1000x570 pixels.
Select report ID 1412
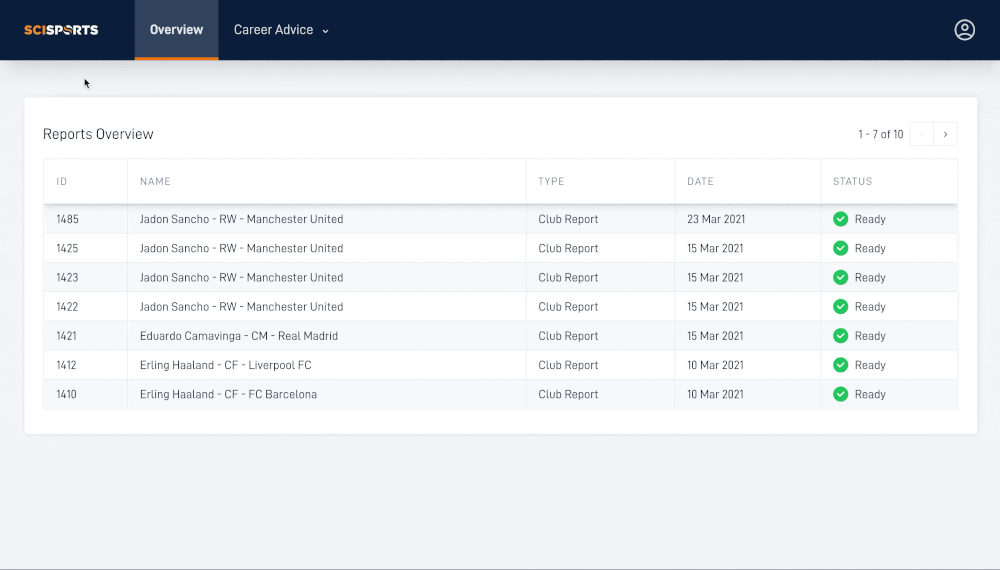click(66, 365)
